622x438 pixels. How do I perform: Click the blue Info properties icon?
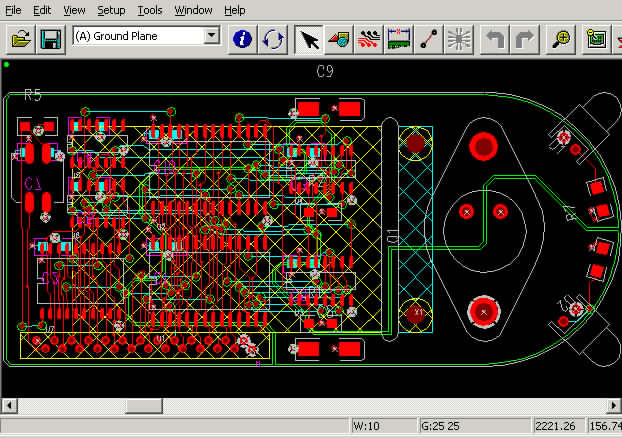click(x=242, y=39)
